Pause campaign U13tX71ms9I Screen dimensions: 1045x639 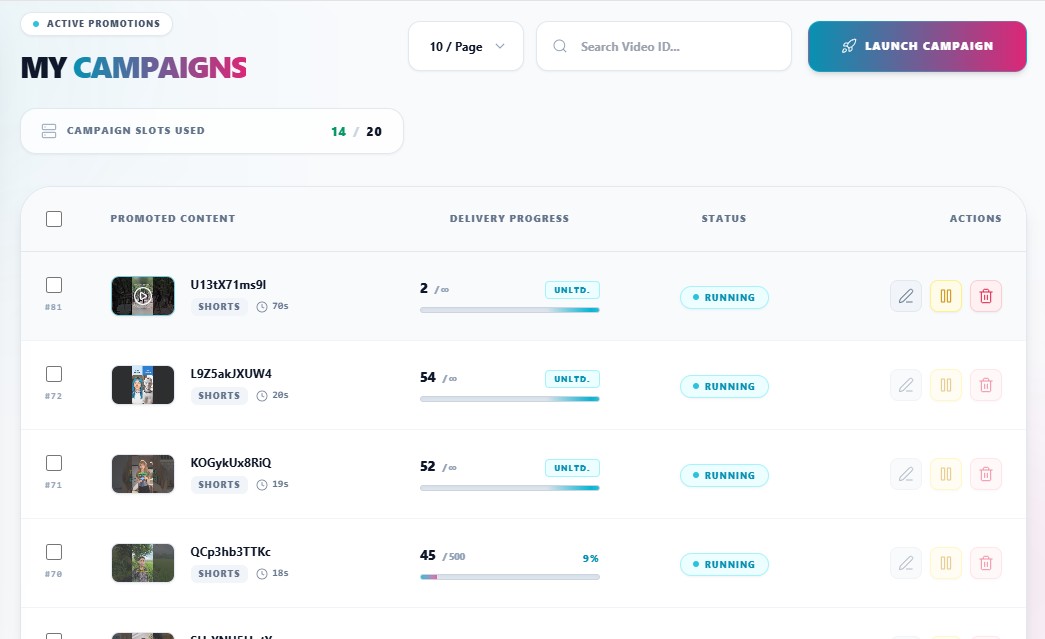click(946, 296)
